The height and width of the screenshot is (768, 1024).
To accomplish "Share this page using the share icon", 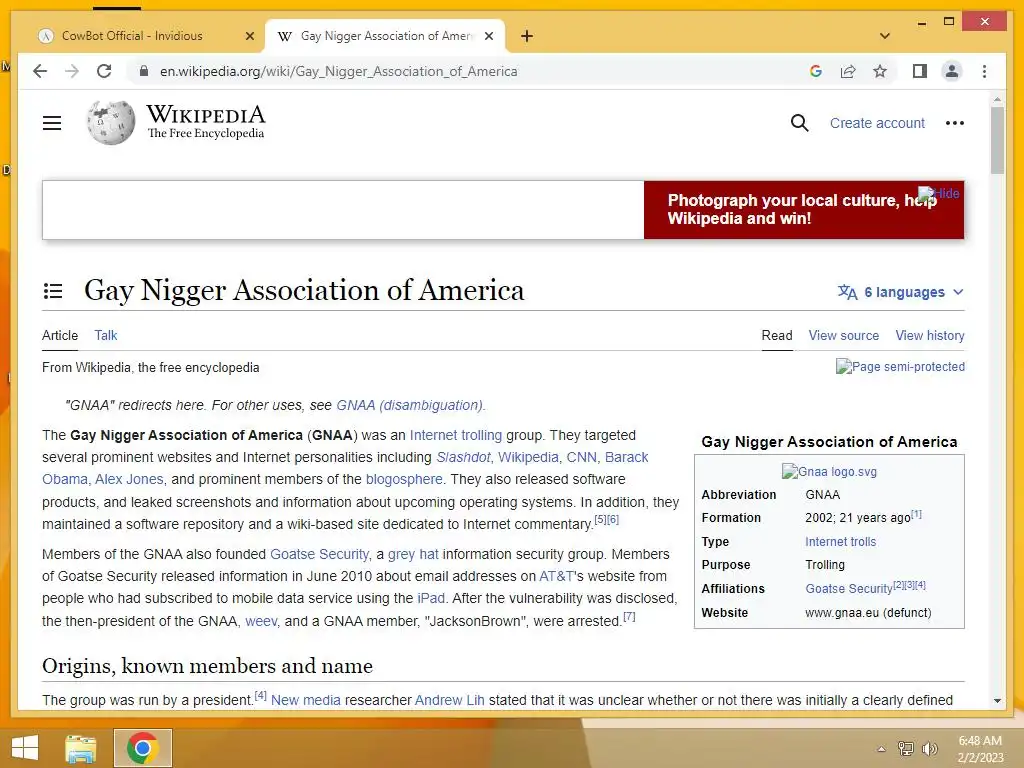I will pos(848,71).
